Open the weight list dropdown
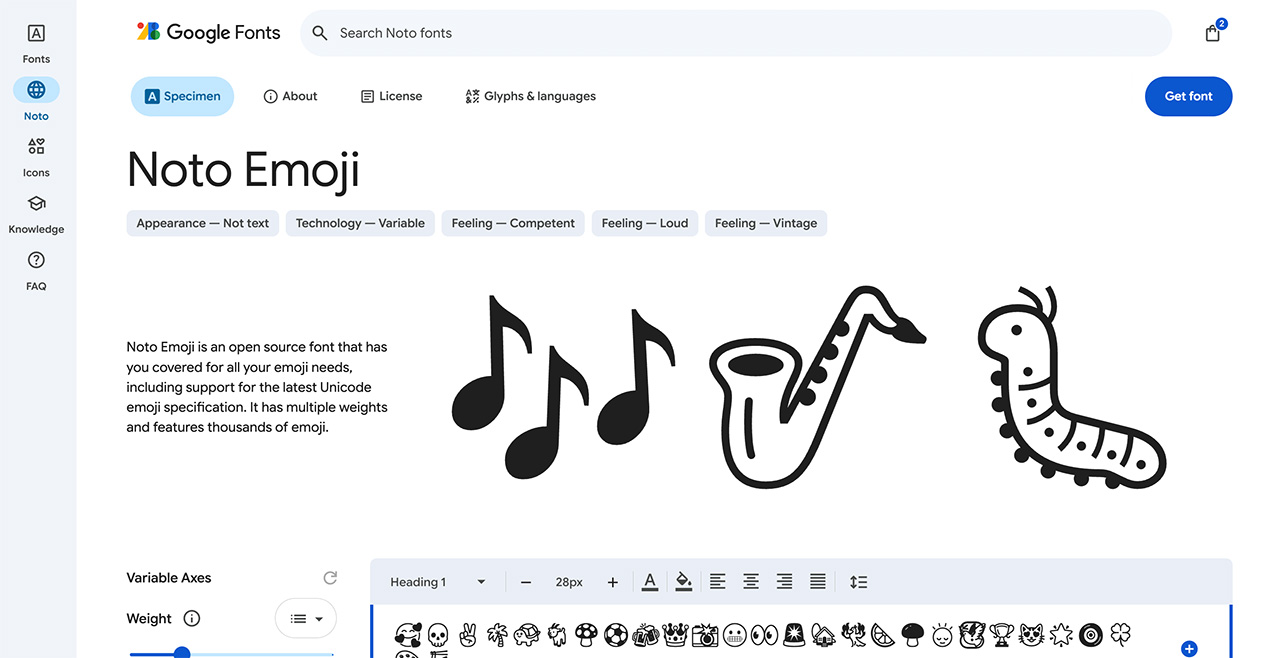Screen dimensions: 1280x658 click(306, 618)
